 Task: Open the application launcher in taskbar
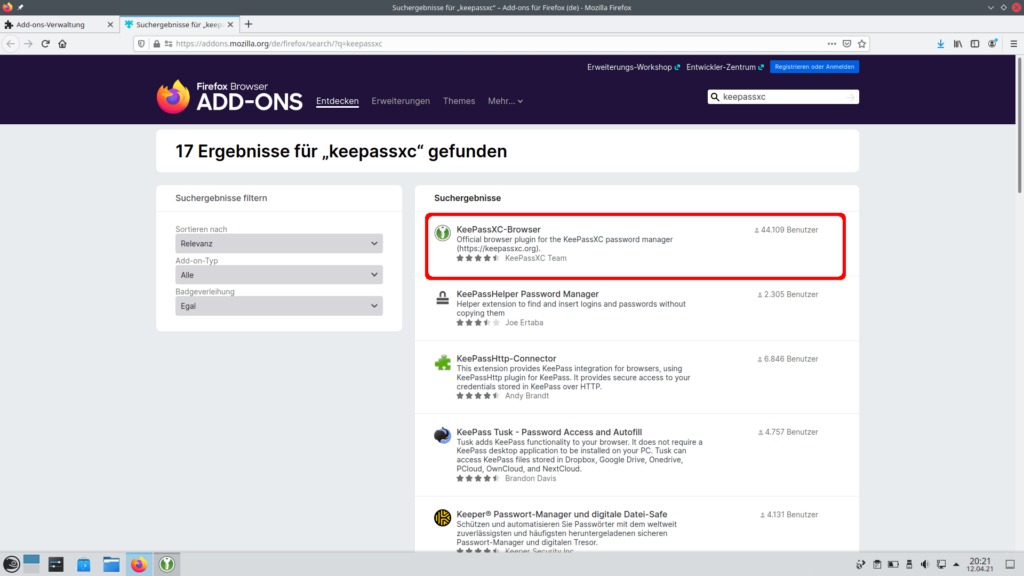pyautogui.click(x=11, y=564)
